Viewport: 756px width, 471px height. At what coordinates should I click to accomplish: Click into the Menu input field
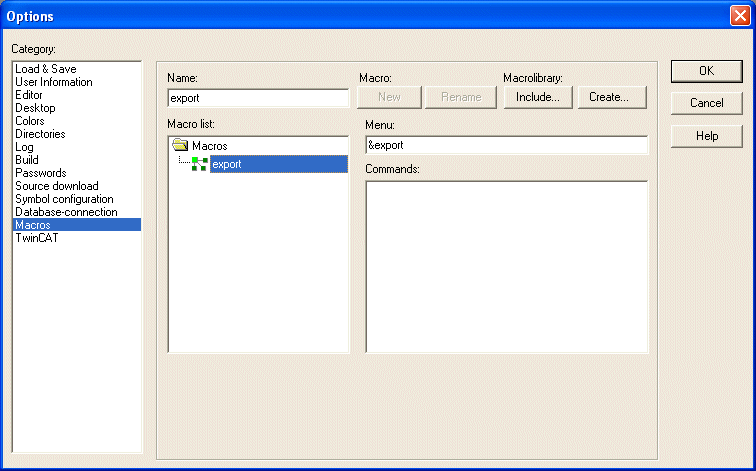coord(506,145)
